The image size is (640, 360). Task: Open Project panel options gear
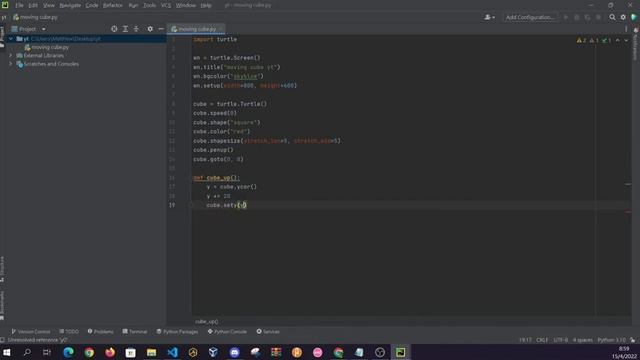tap(150, 29)
